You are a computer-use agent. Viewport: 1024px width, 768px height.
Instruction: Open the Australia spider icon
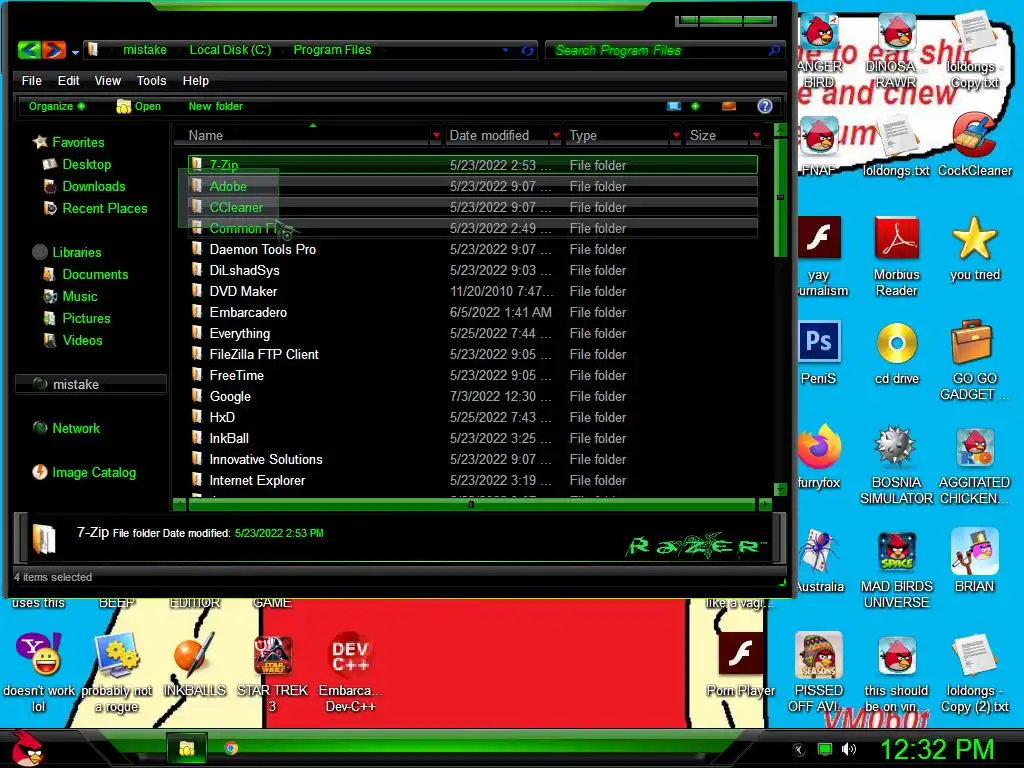point(820,560)
